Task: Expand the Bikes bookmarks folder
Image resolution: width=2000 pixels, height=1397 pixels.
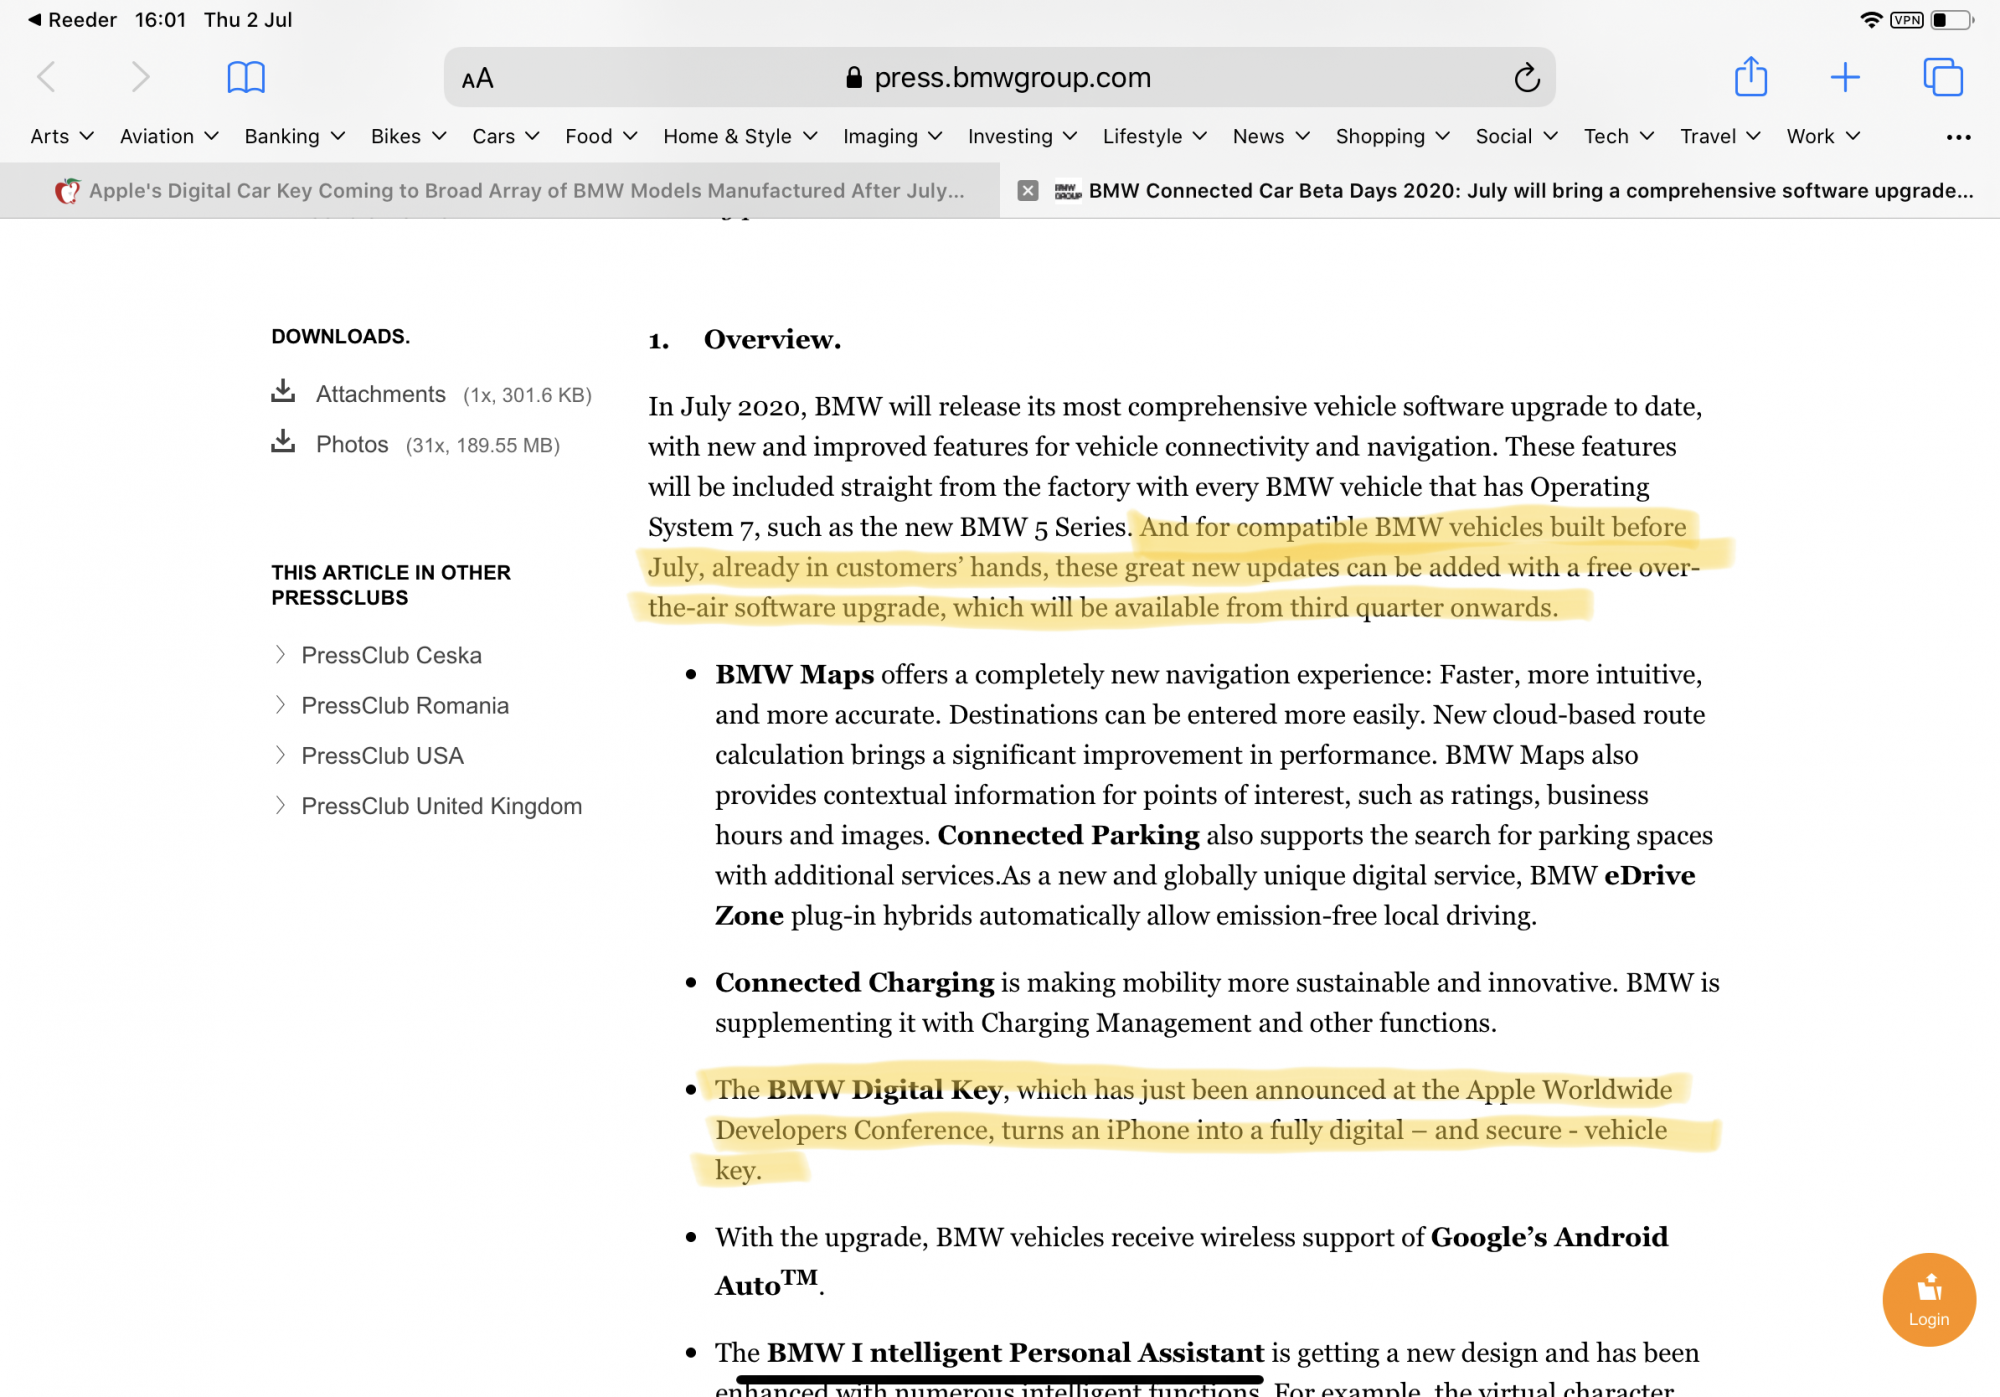Action: 408,136
